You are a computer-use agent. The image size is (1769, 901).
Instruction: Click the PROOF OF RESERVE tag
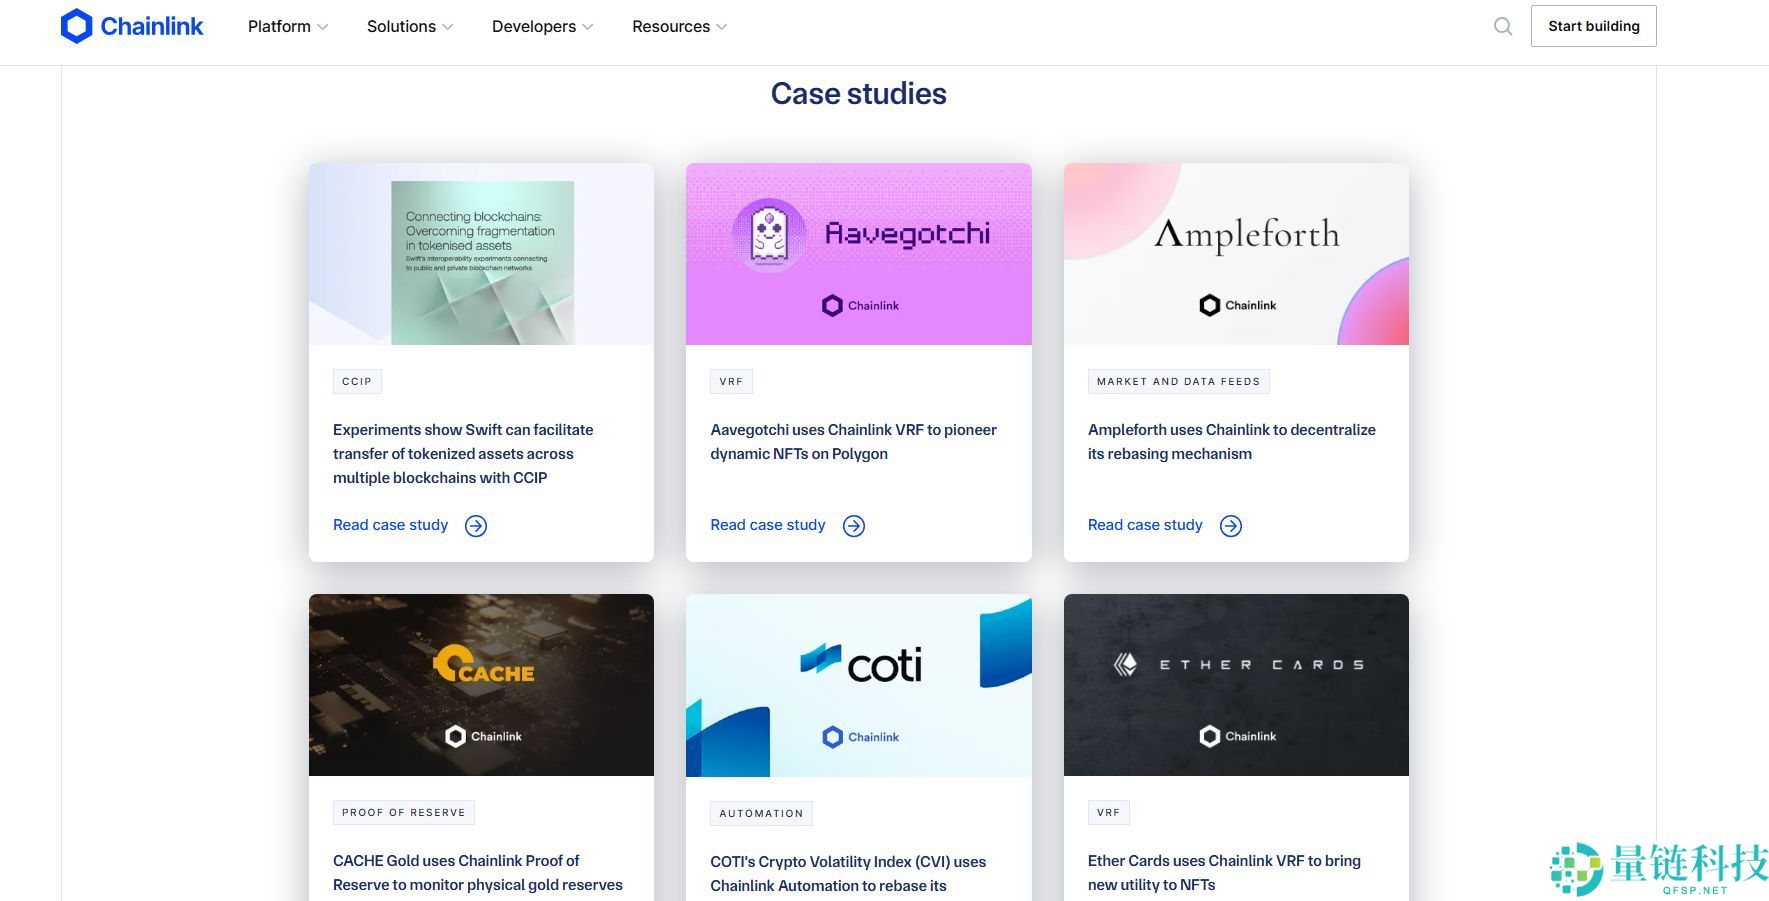pyautogui.click(x=404, y=812)
